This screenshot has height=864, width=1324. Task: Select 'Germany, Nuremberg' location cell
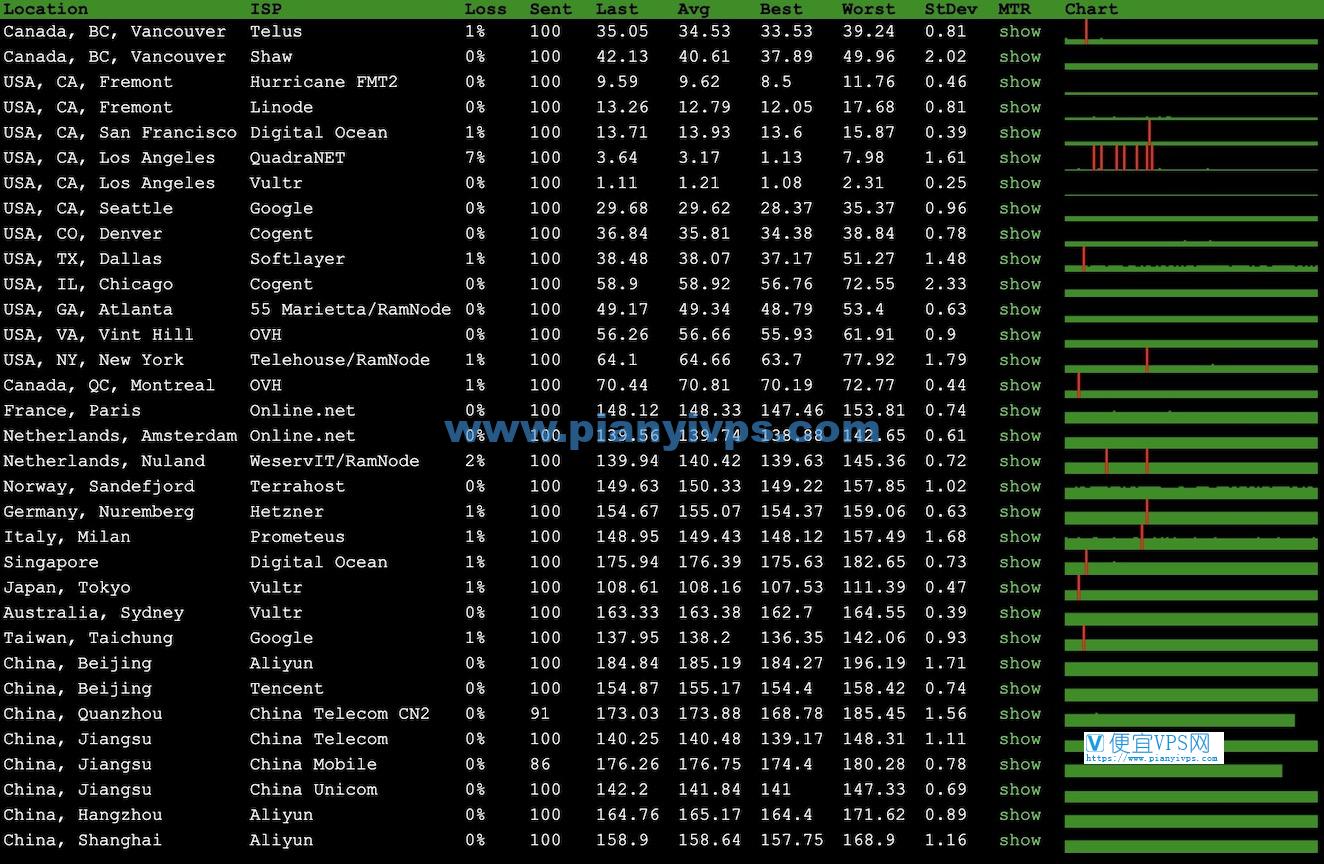(x=99, y=511)
